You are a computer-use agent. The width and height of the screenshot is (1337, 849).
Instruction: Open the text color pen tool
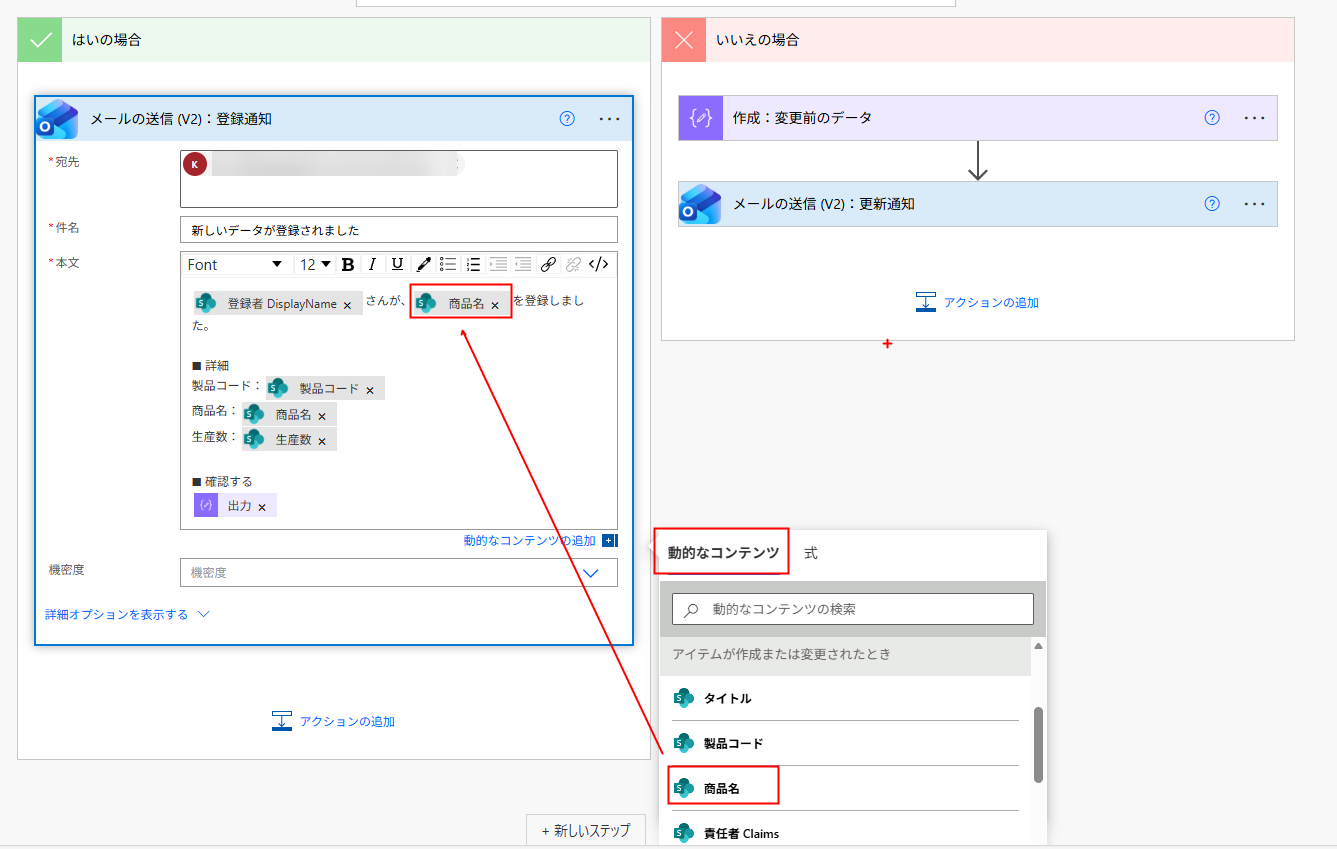coord(423,265)
